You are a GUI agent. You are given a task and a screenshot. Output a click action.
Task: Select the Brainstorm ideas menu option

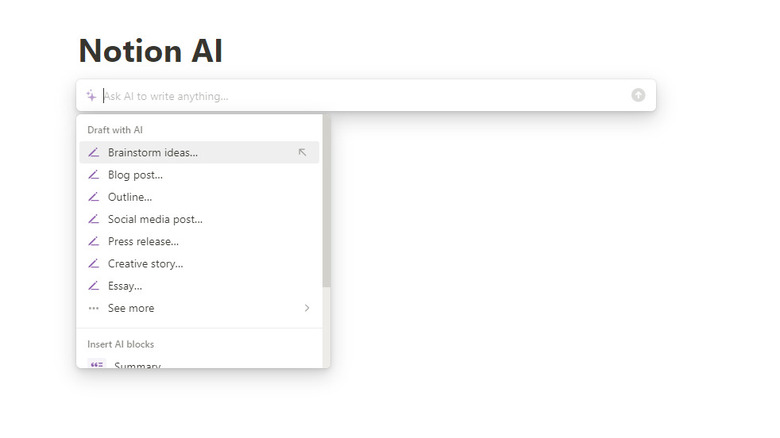153,153
